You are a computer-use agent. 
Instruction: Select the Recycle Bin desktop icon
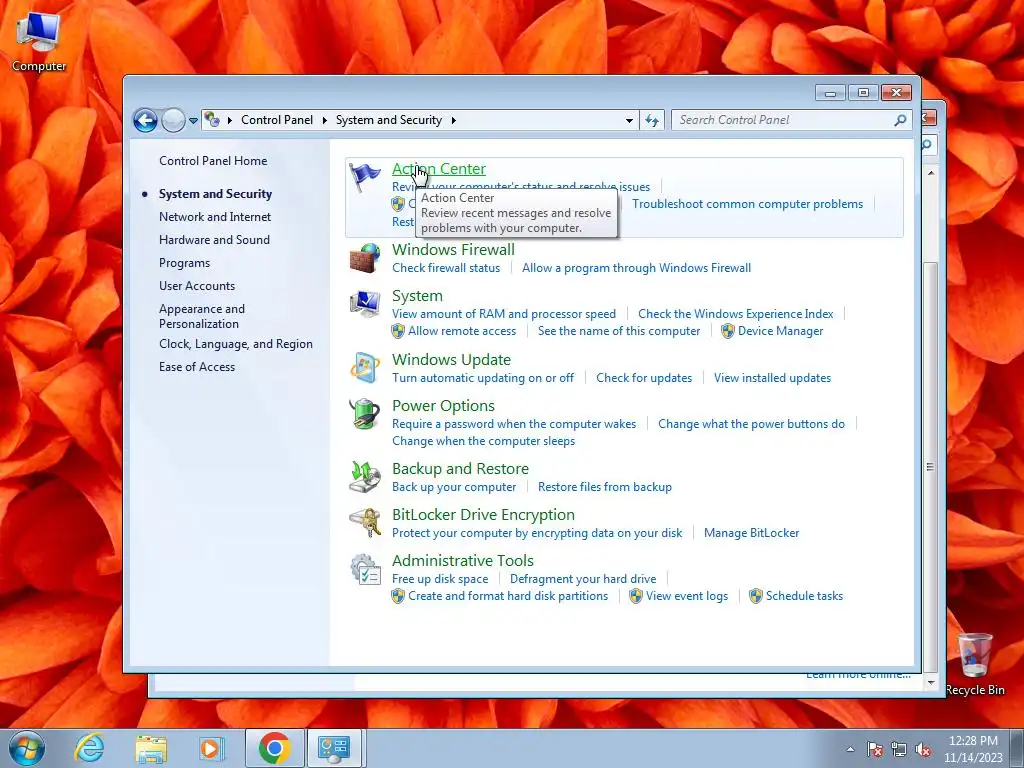point(975,664)
